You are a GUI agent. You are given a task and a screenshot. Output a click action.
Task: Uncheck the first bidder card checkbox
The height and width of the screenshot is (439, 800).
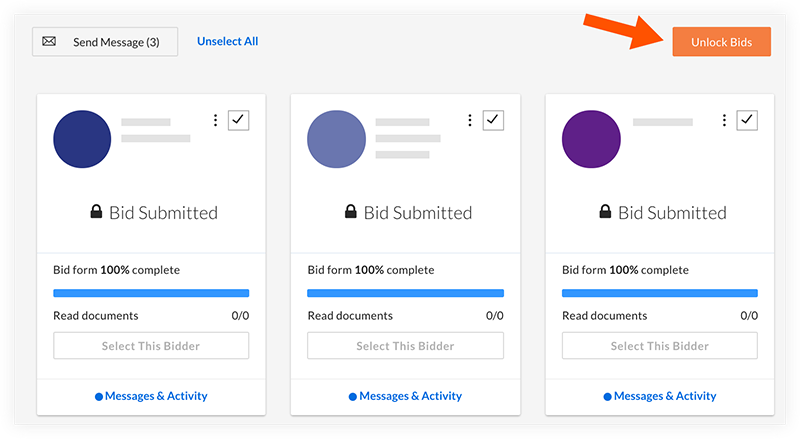[x=238, y=120]
